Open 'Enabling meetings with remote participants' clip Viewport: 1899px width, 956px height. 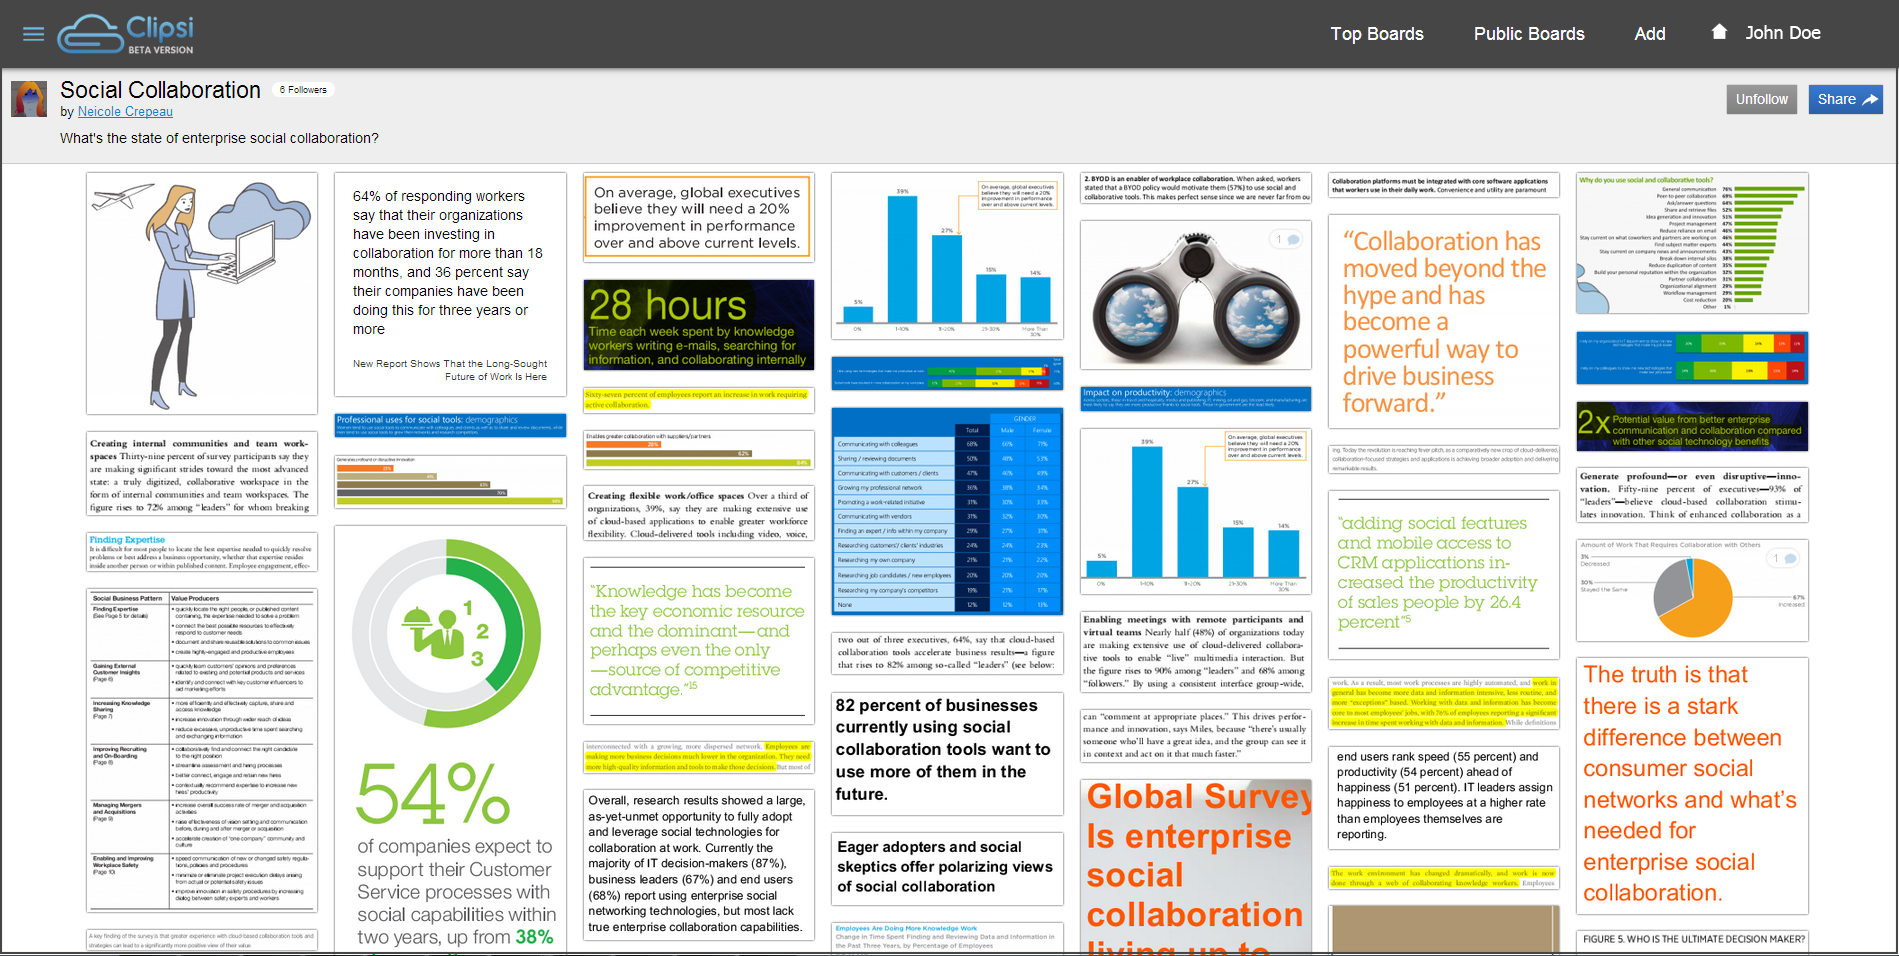(1196, 651)
